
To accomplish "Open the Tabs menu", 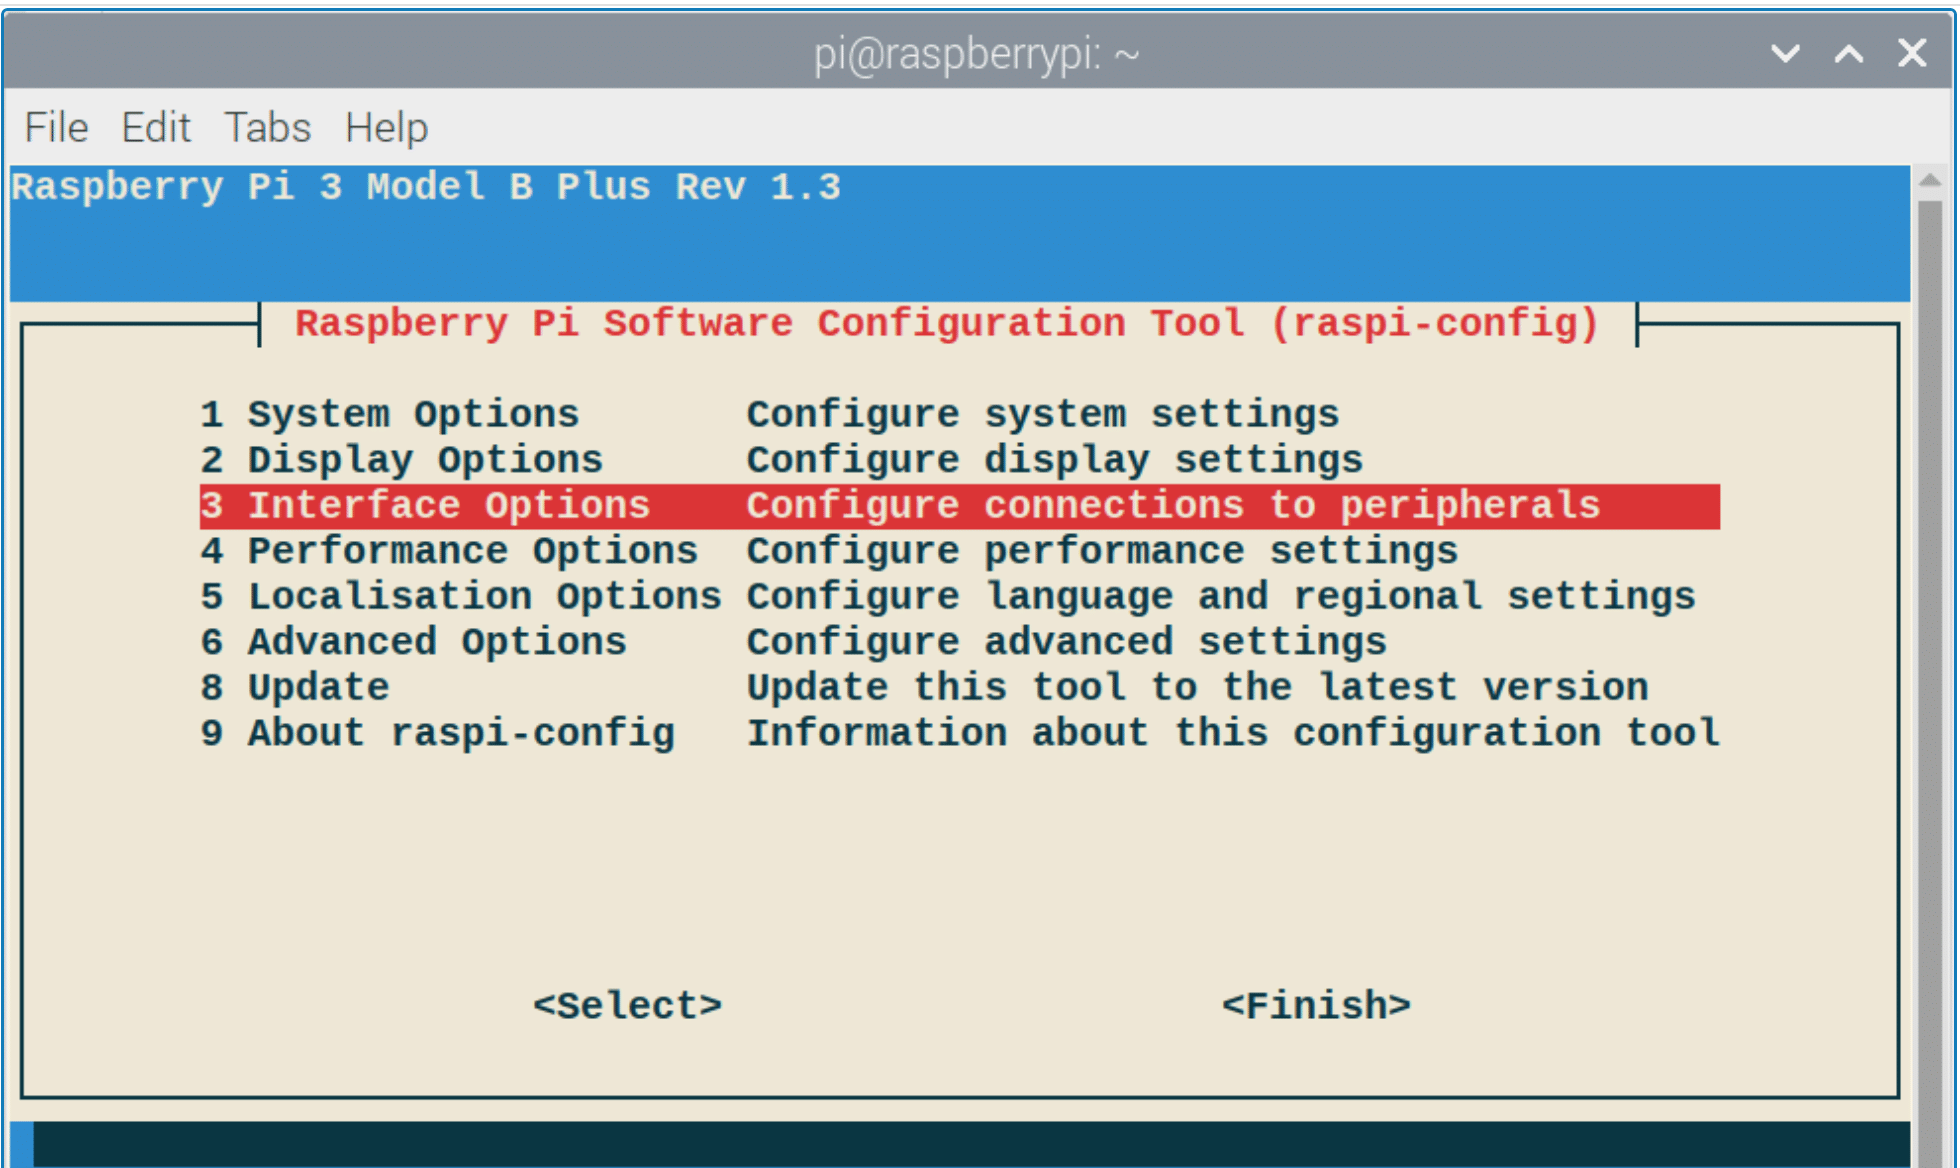I will pyautogui.click(x=267, y=128).
